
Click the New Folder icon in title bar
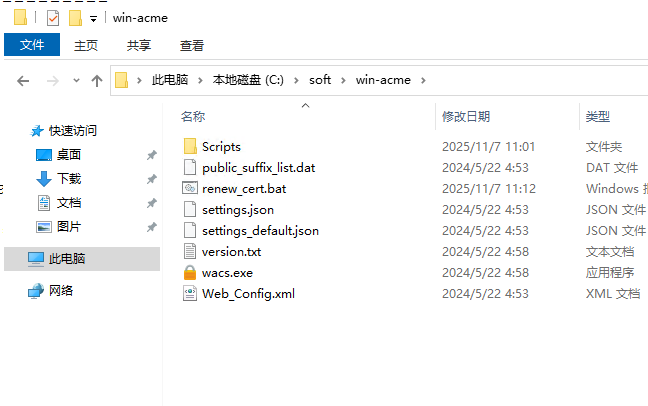pos(75,18)
